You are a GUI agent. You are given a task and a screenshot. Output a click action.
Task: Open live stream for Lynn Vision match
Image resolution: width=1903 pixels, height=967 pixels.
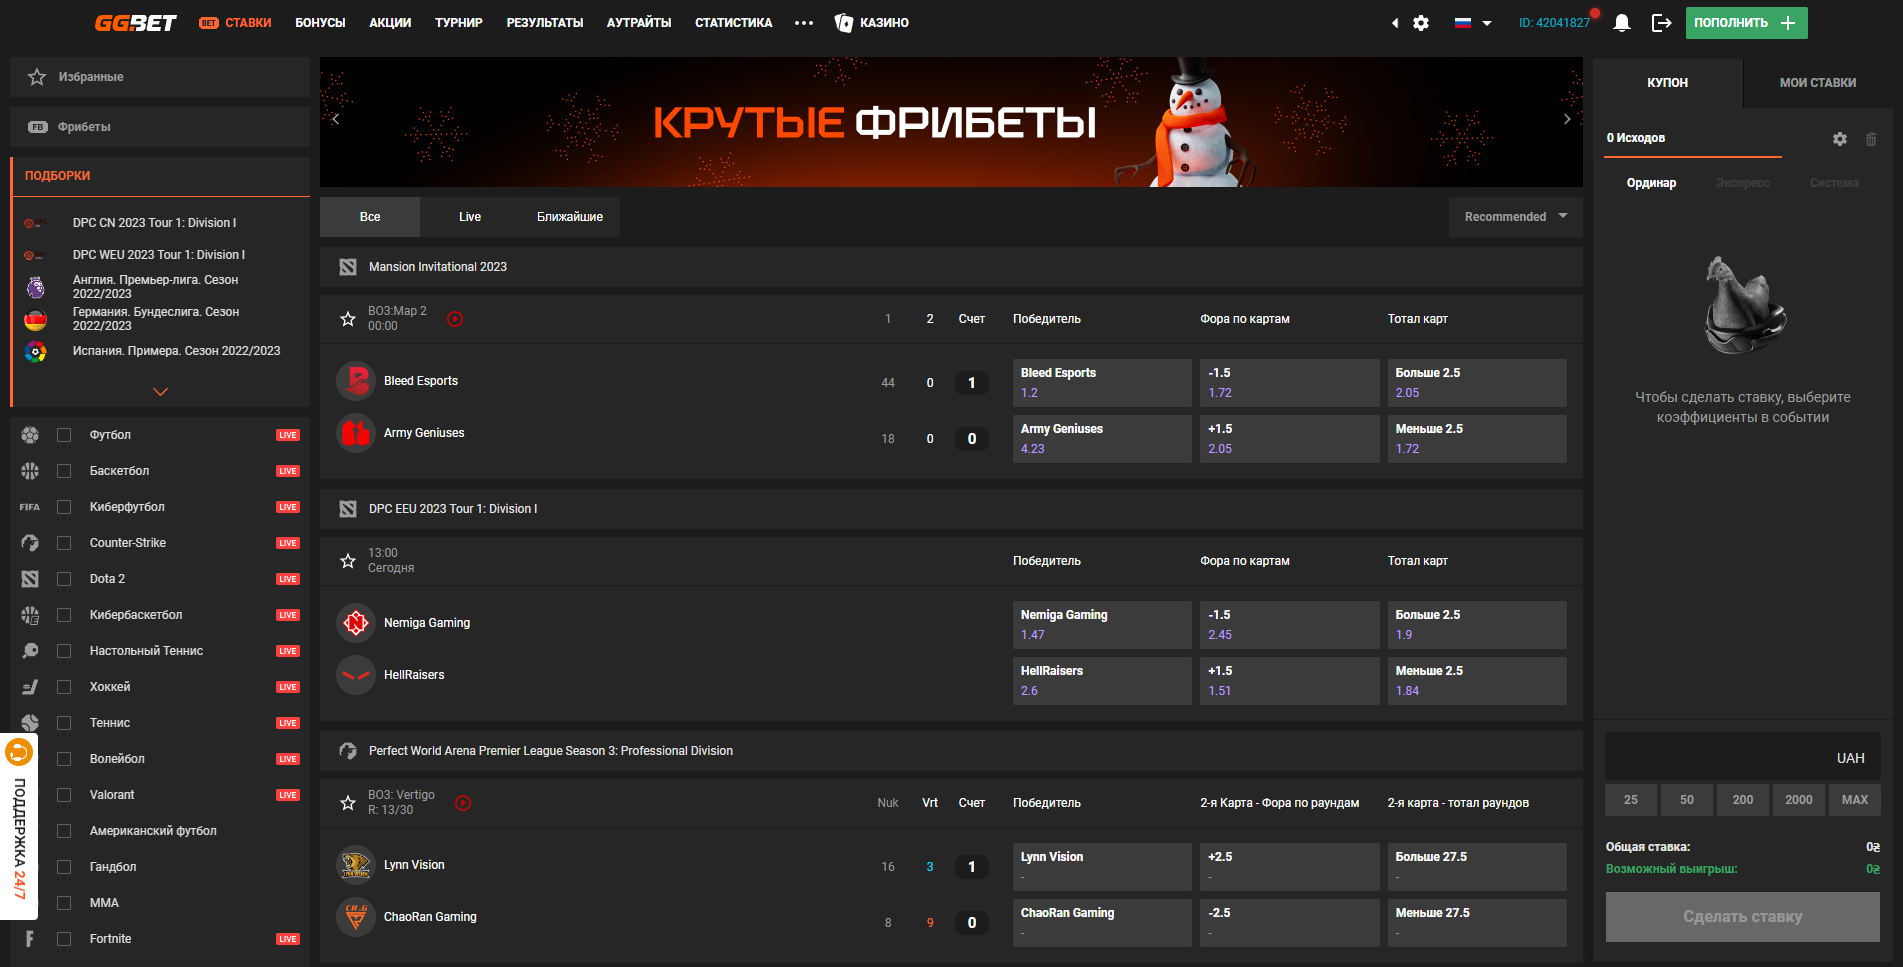point(463,803)
